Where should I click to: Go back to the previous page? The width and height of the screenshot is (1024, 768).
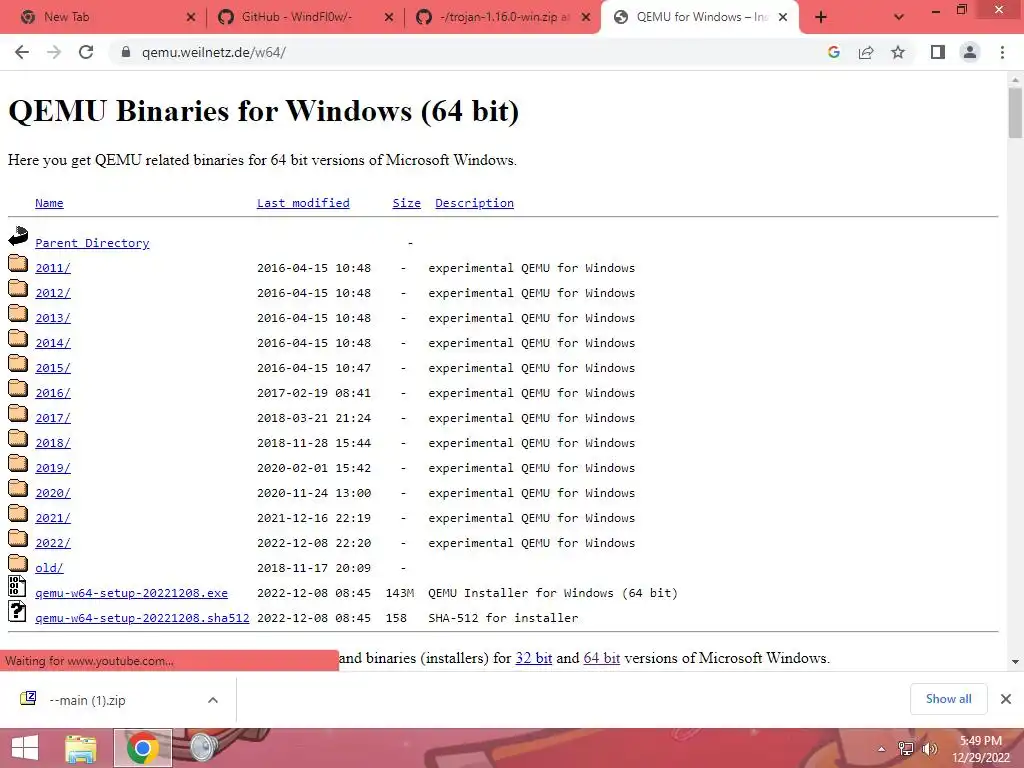pyautogui.click(x=22, y=52)
